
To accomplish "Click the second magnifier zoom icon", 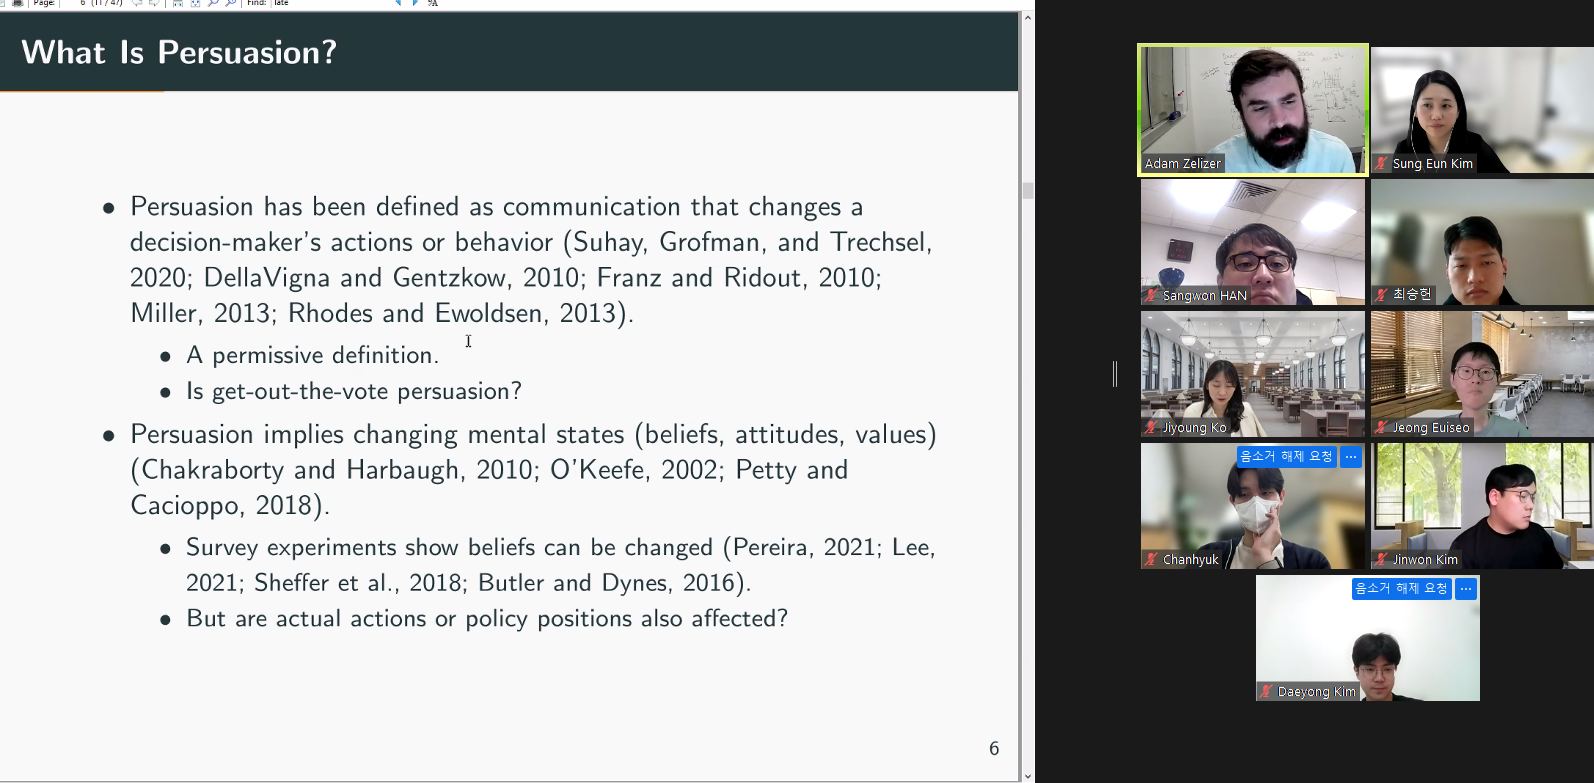I will pyautogui.click(x=230, y=3).
